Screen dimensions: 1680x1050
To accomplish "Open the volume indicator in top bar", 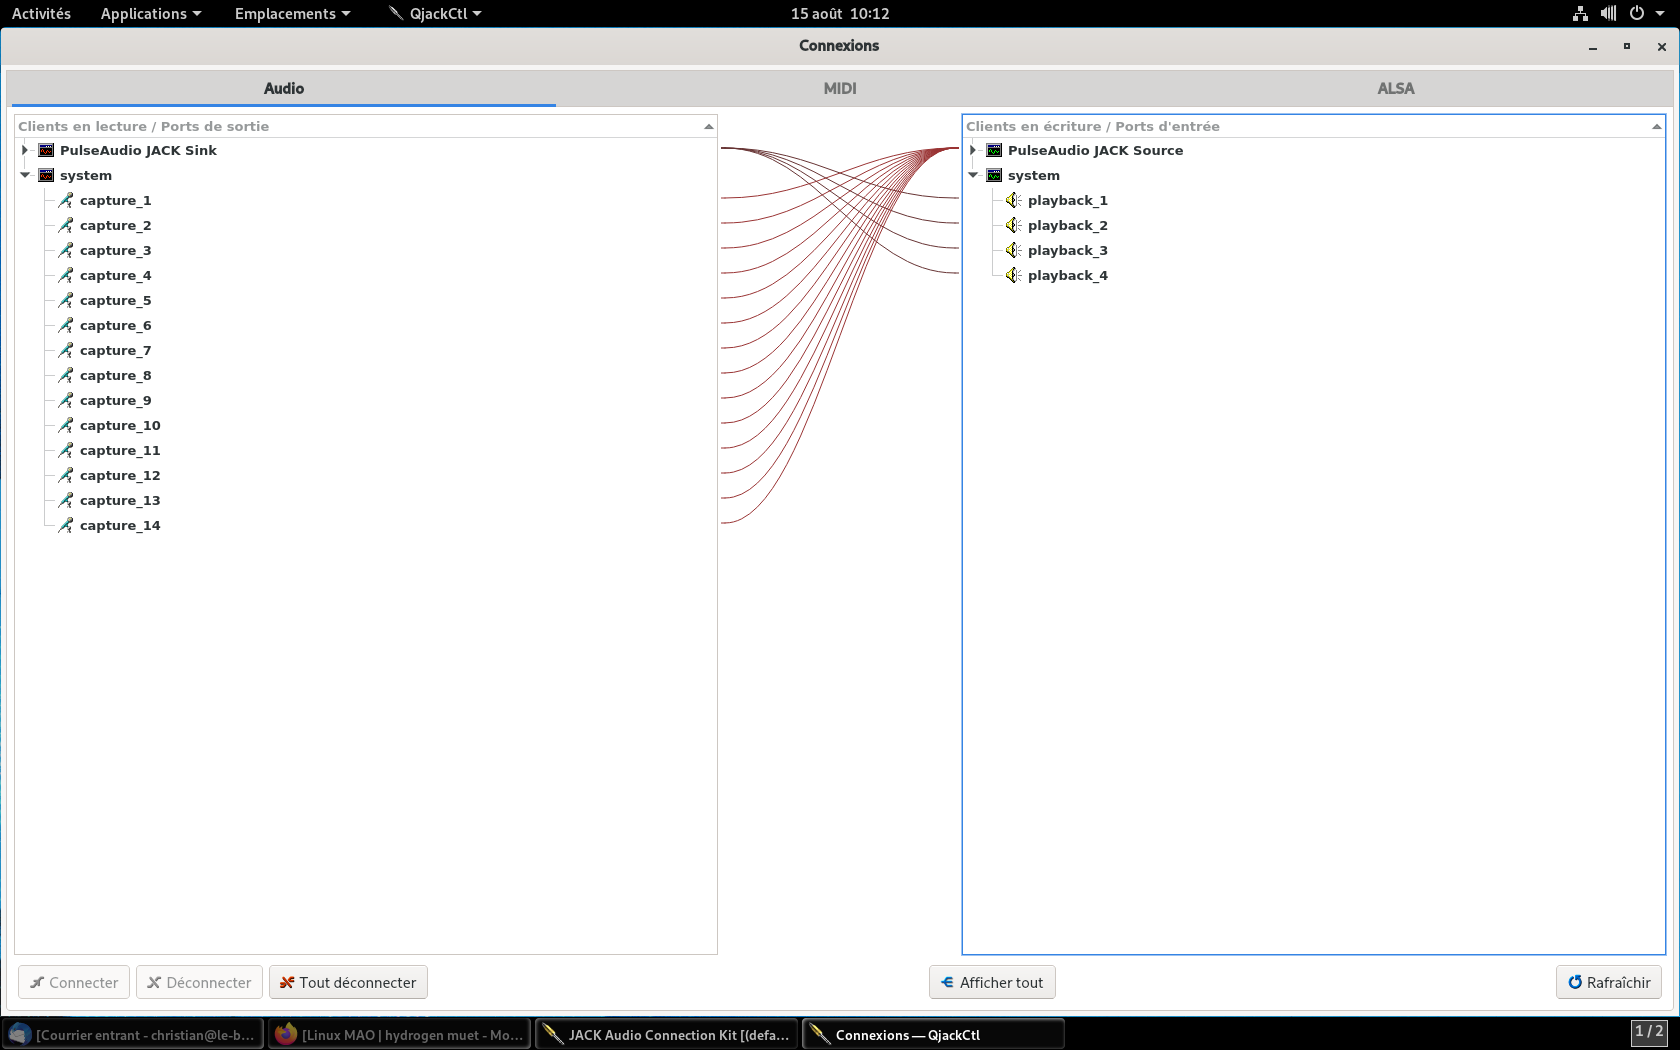I will pyautogui.click(x=1608, y=13).
